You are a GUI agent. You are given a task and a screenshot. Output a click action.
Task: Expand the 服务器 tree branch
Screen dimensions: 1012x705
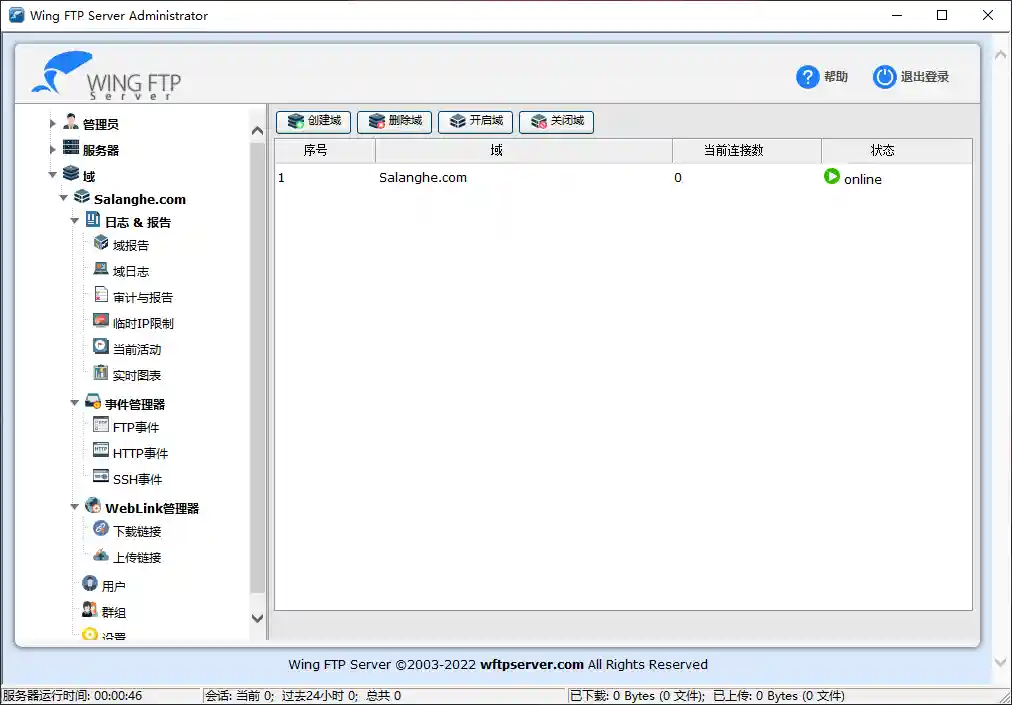point(51,147)
